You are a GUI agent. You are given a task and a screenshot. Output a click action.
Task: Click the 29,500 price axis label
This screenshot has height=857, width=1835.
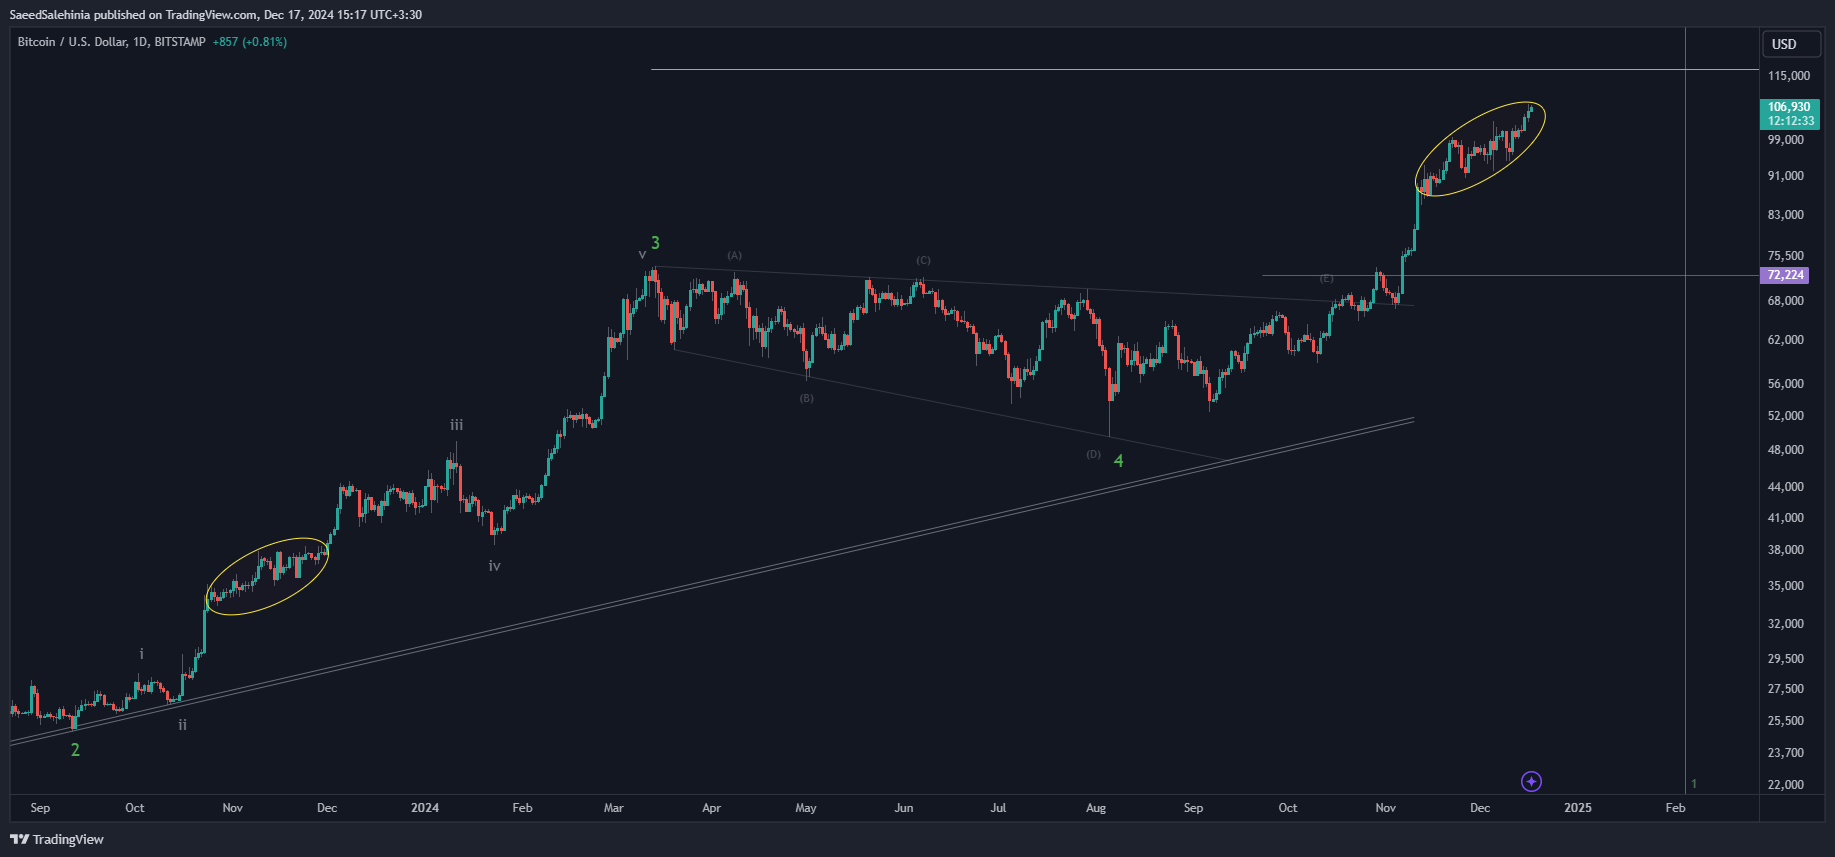tap(1786, 659)
